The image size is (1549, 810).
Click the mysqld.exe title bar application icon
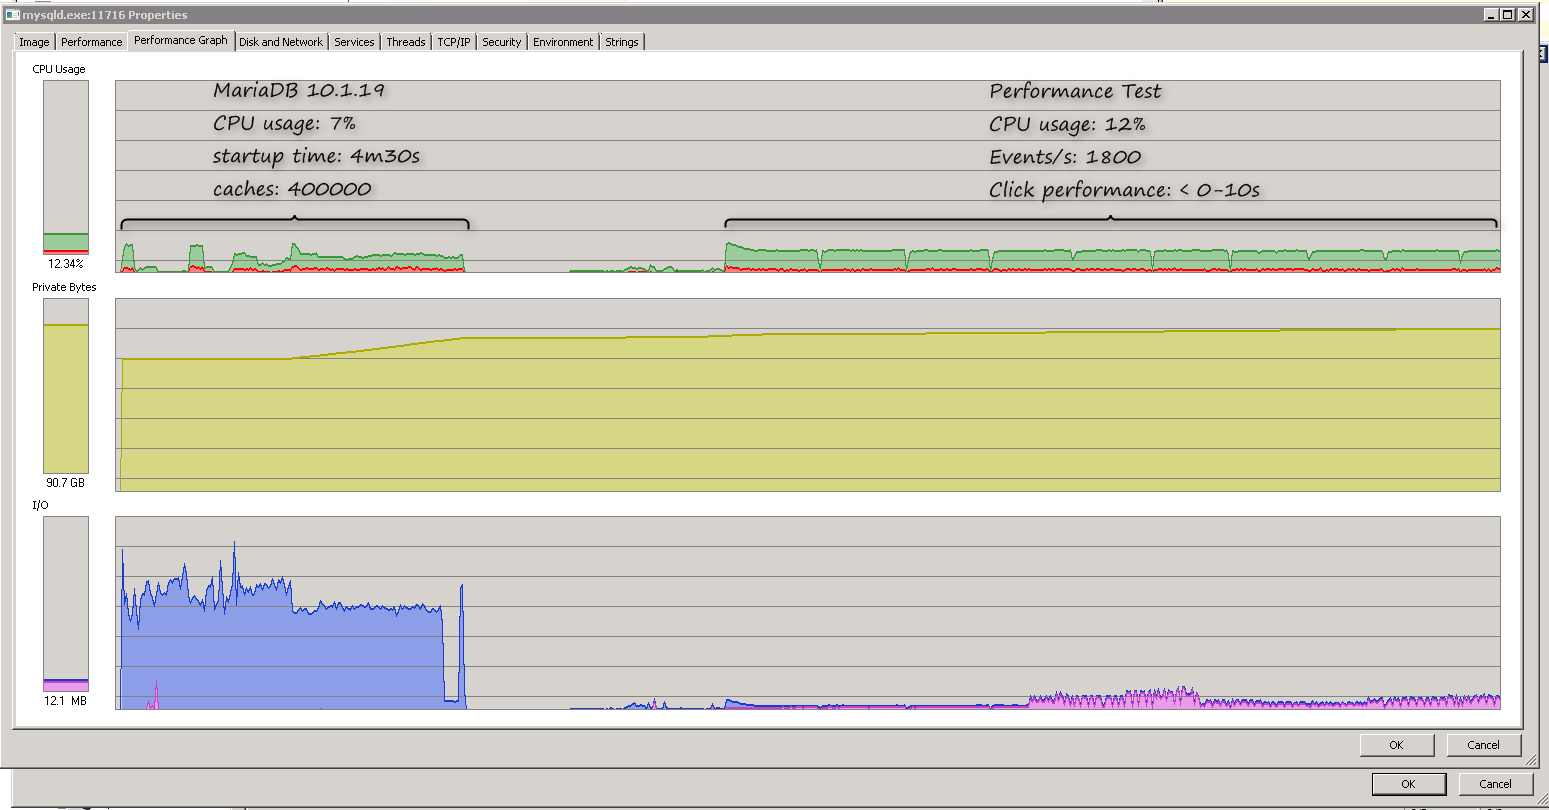point(10,15)
